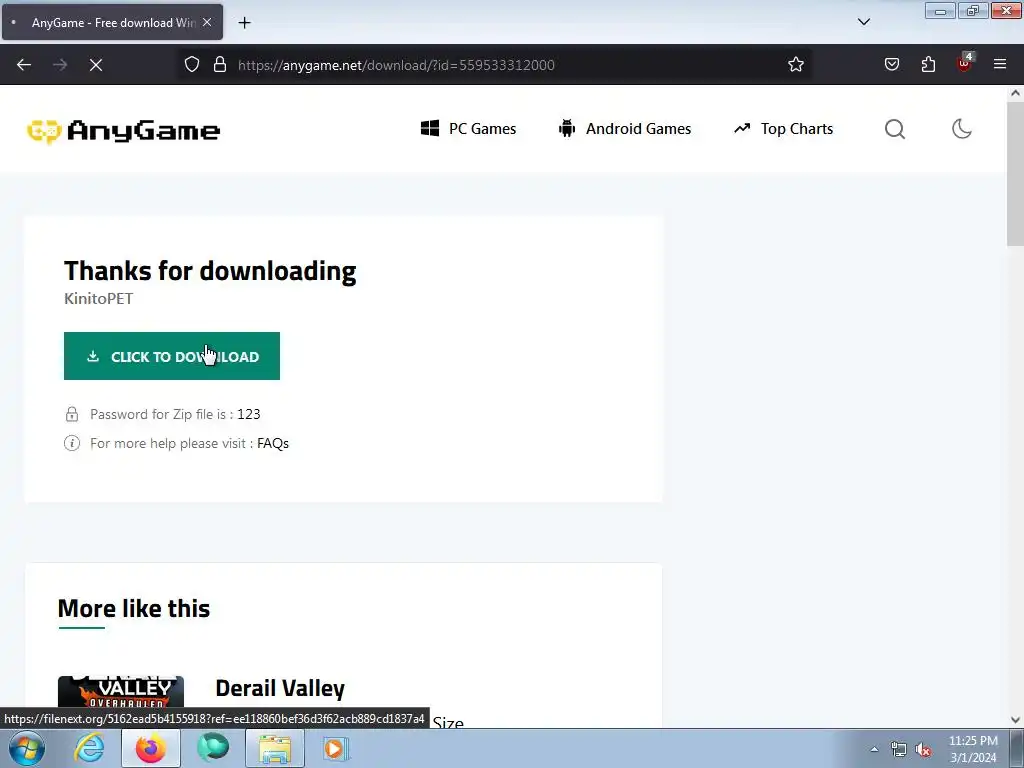The height and width of the screenshot is (768, 1024).
Task: Open Top Charts menu
Action: coord(784,129)
